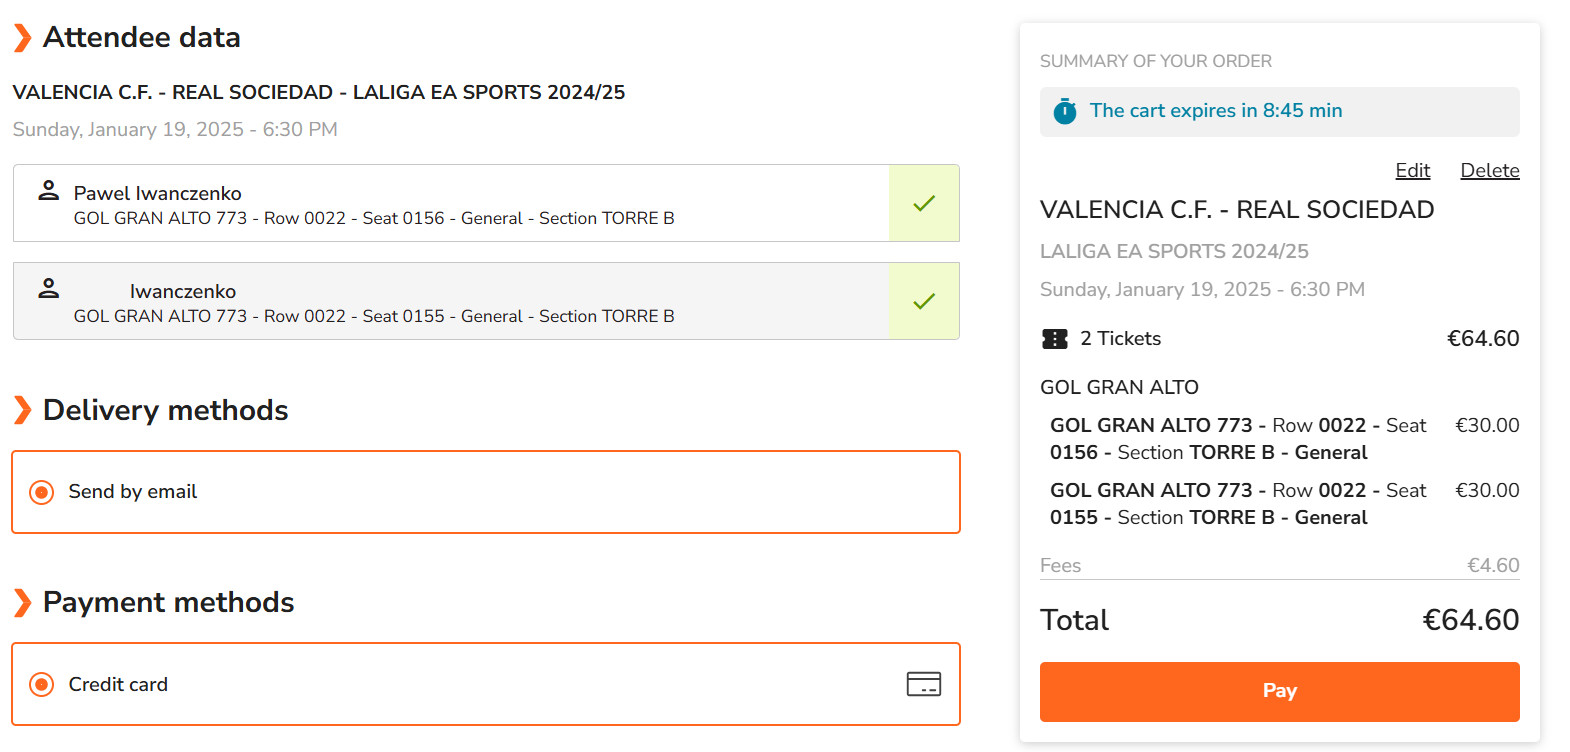Click the Delete link in the order summary
This screenshot has width=1570, height=752.
tap(1489, 170)
